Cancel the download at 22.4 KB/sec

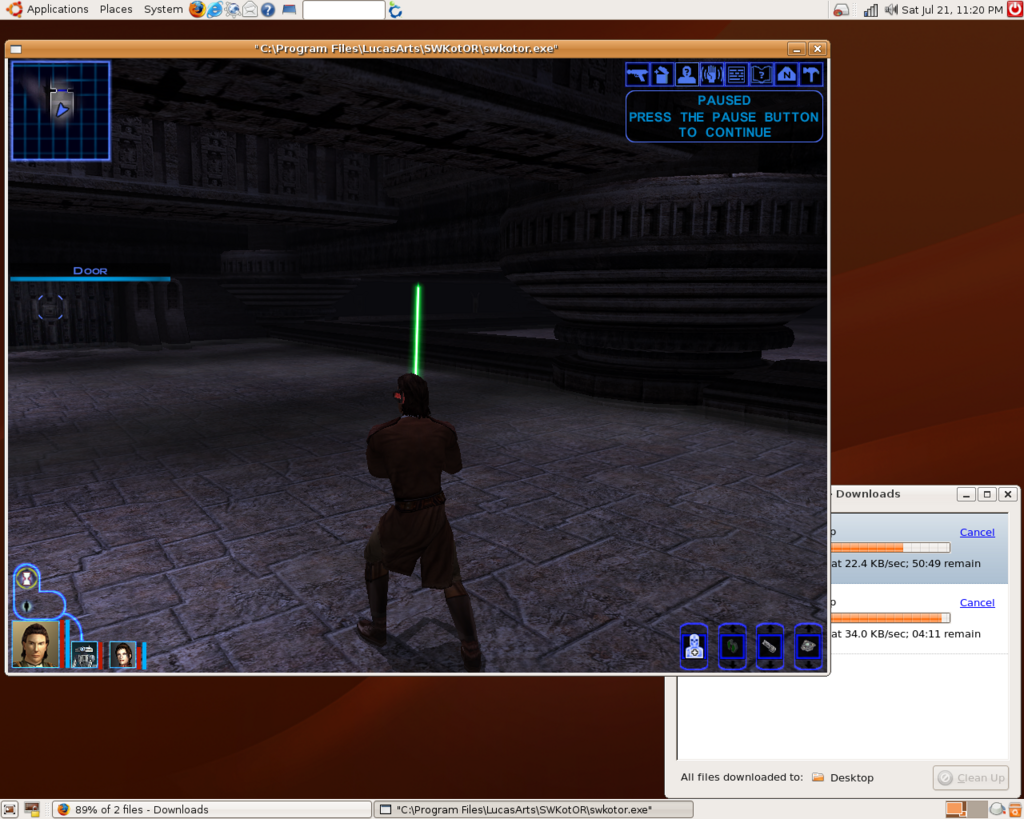point(977,532)
